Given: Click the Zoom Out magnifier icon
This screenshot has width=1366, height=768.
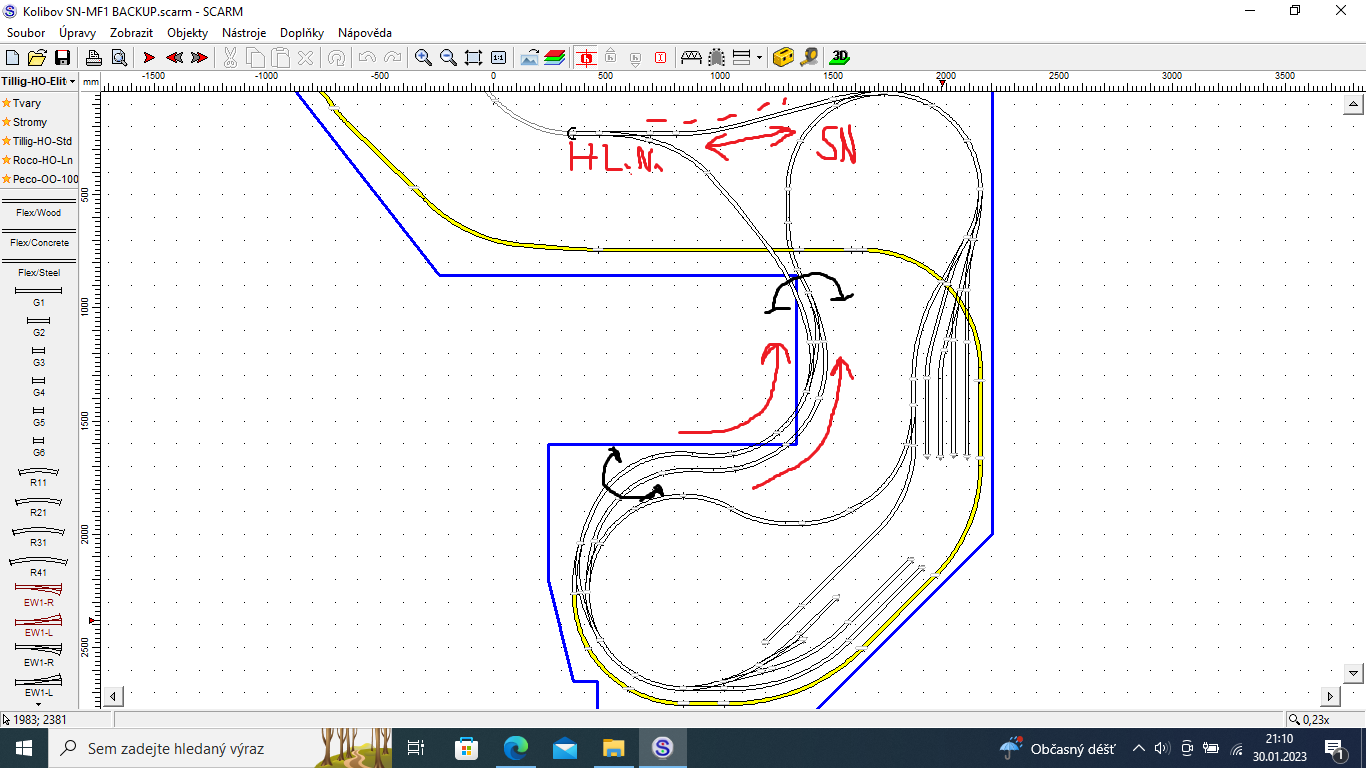Looking at the screenshot, I should (448, 57).
